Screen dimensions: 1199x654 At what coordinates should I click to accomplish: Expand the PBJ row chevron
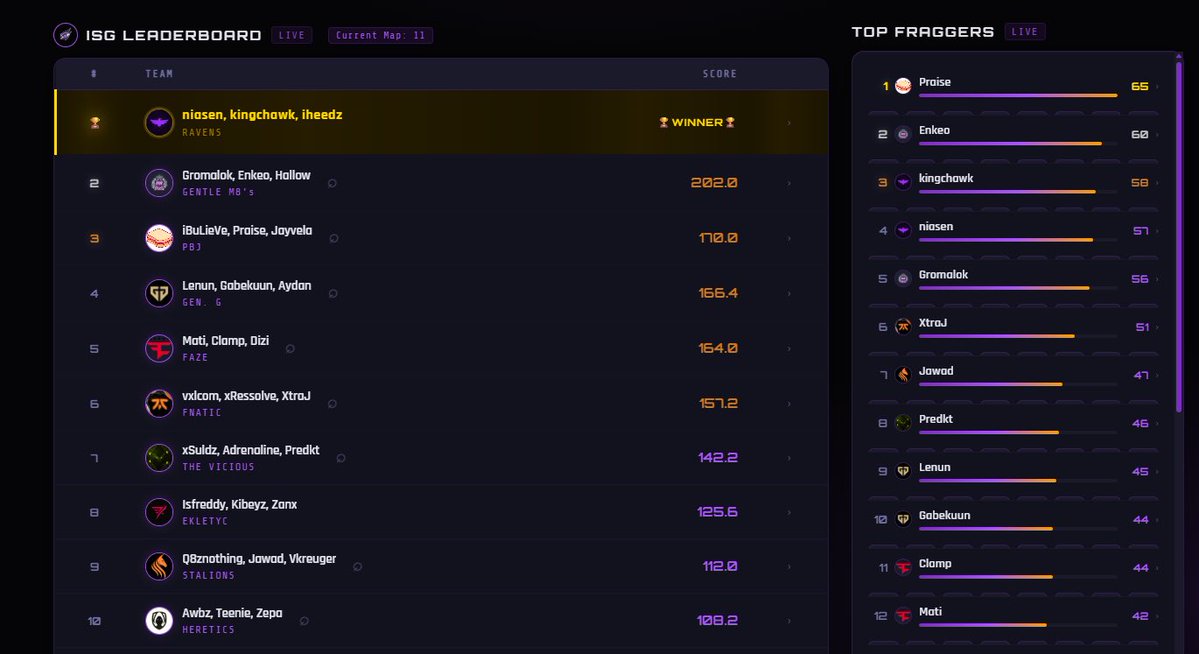[x=789, y=238]
